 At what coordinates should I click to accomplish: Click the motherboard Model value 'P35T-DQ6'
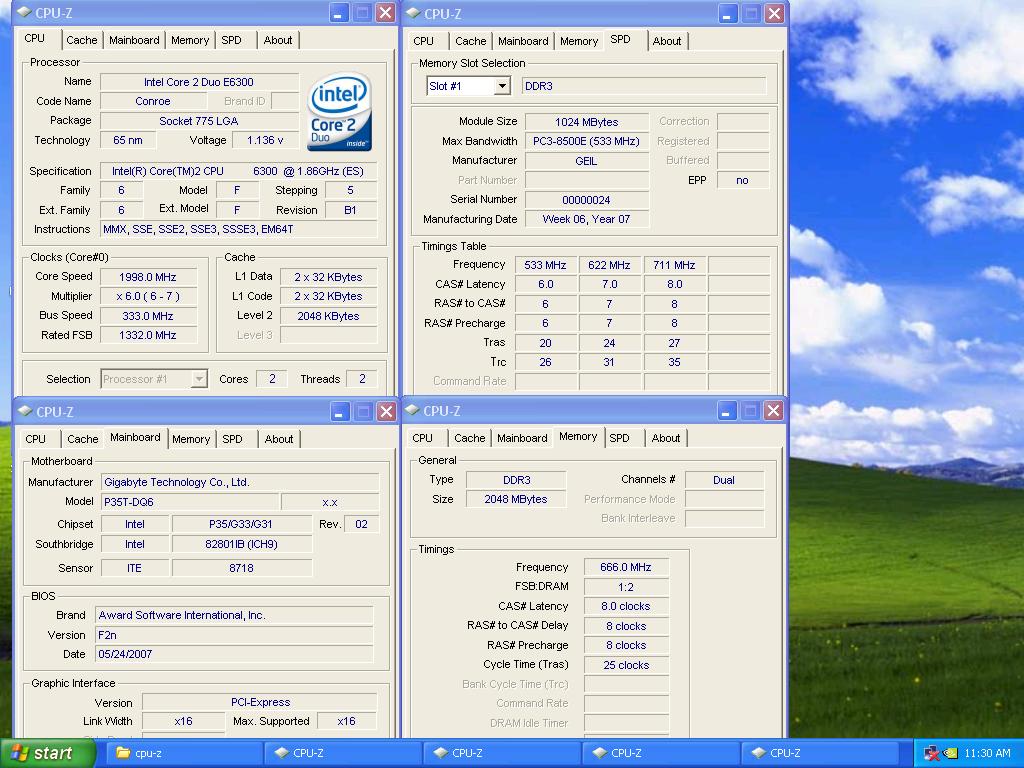pyautogui.click(x=190, y=502)
